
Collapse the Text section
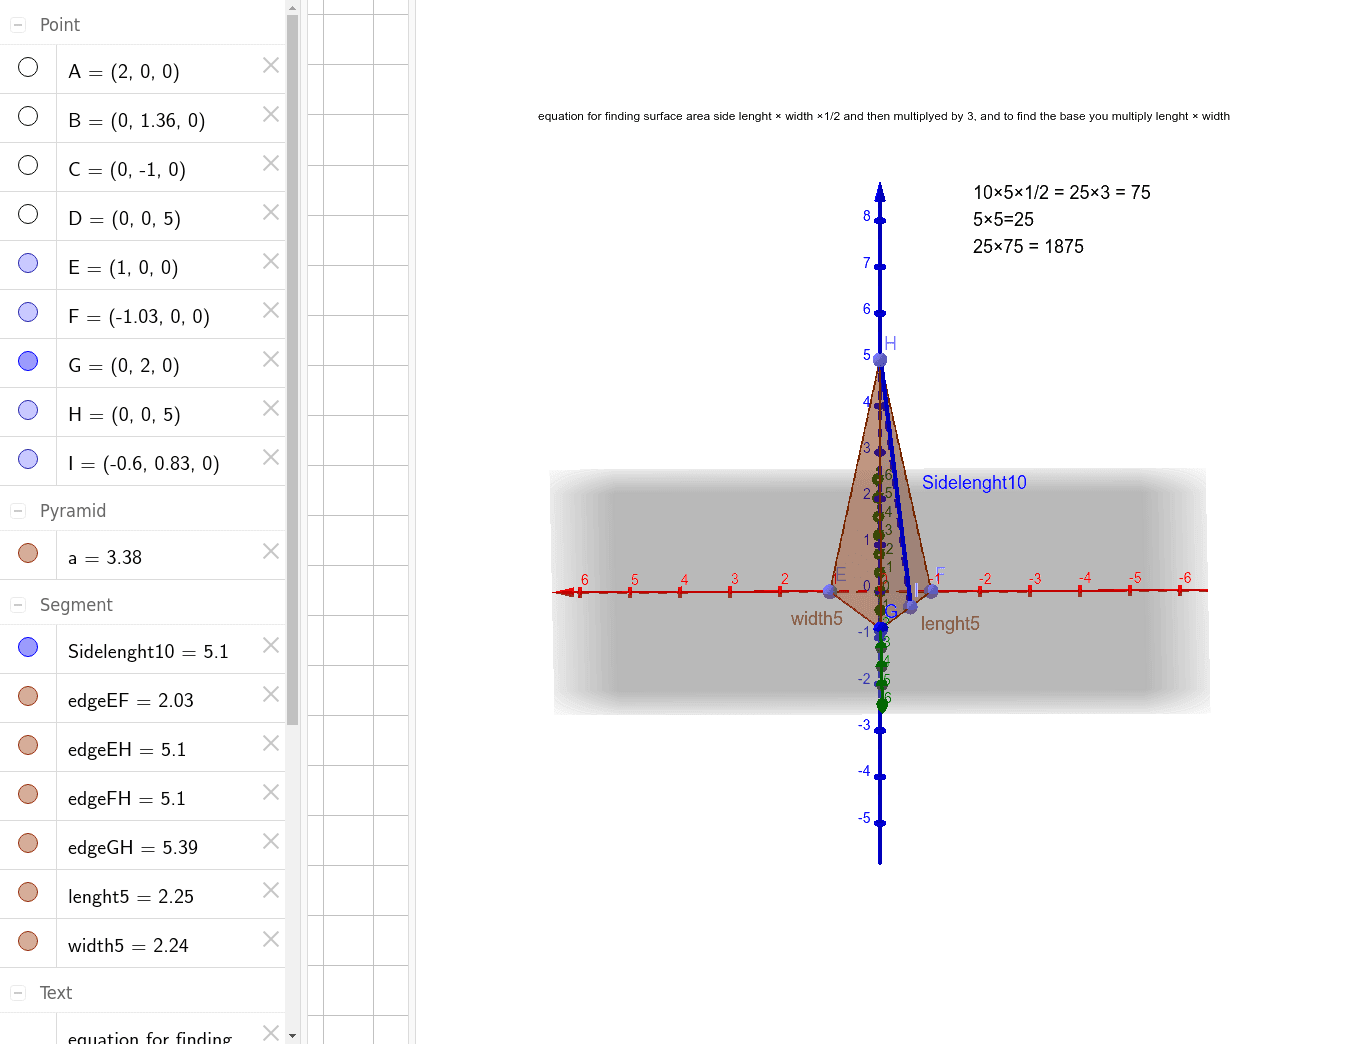pos(16,992)
